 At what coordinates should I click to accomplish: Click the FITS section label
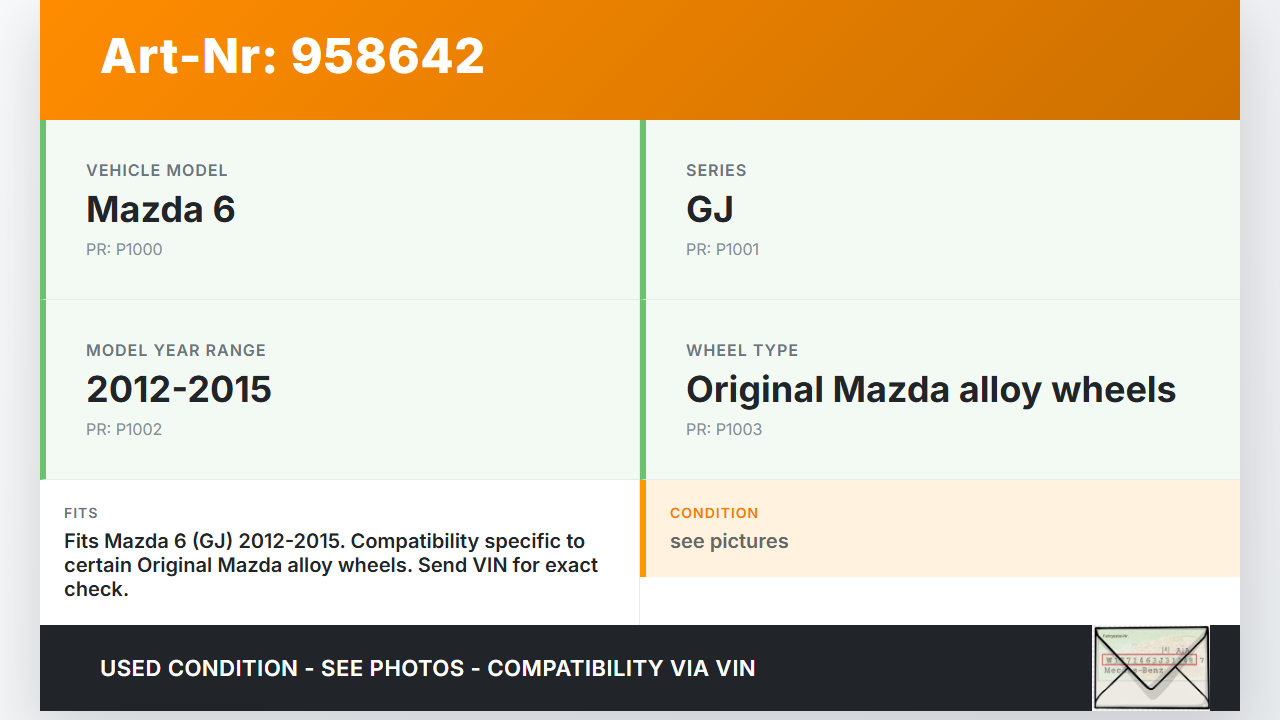pos(81,513)
